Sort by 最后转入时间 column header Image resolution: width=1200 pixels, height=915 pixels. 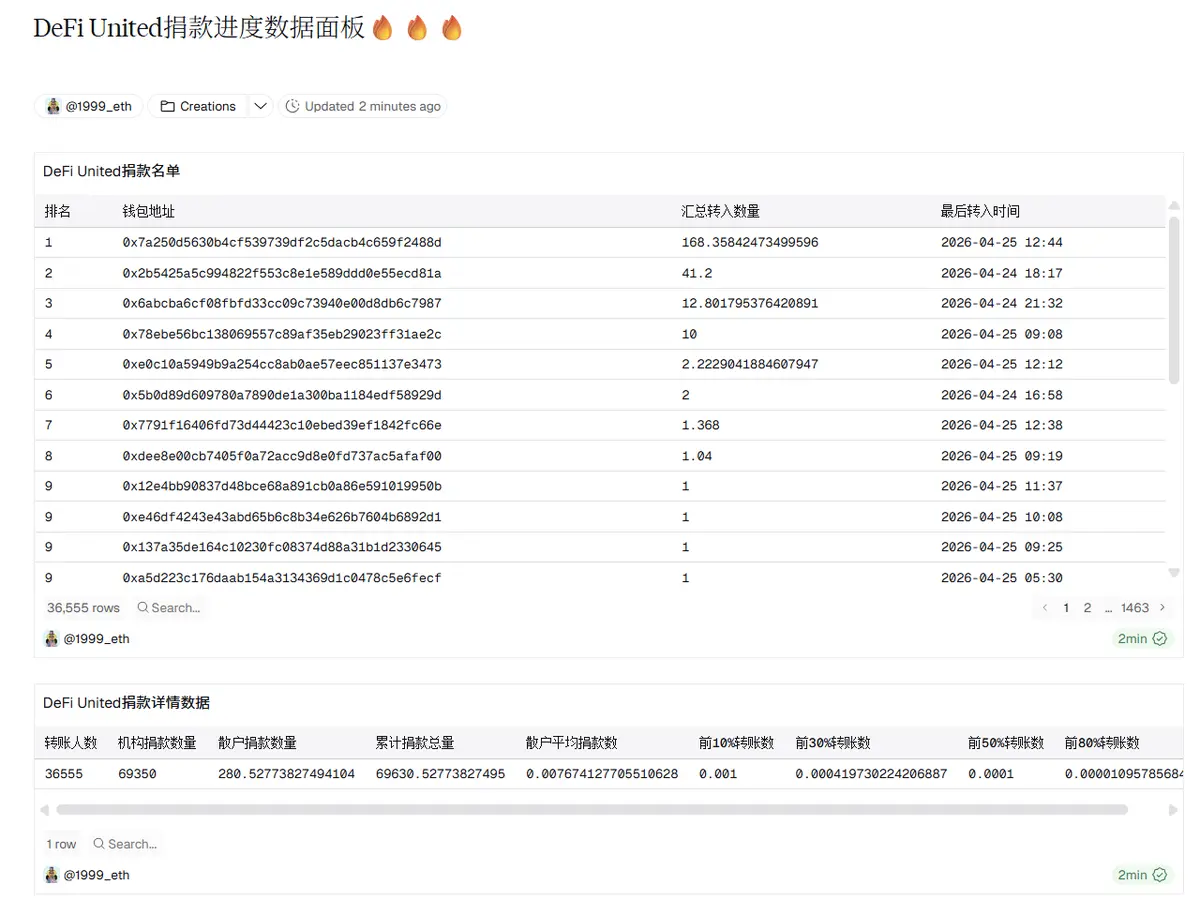pyautogui.click(x=981, y=211)
